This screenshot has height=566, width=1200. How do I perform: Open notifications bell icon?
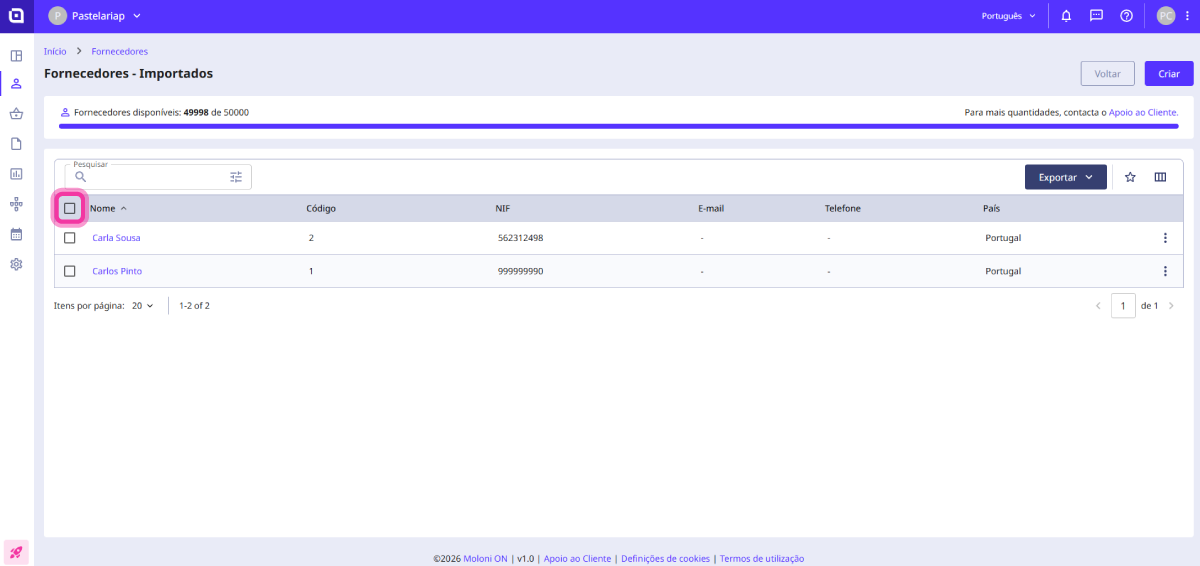pyautogui.click(x=1066, y=16)
